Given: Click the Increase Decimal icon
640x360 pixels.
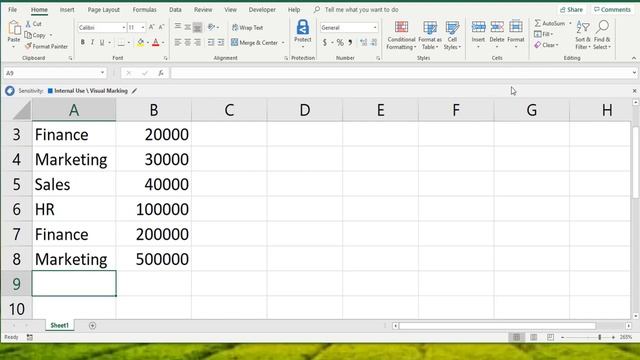Looking at the screenshot, I should [x=363, y=42].
